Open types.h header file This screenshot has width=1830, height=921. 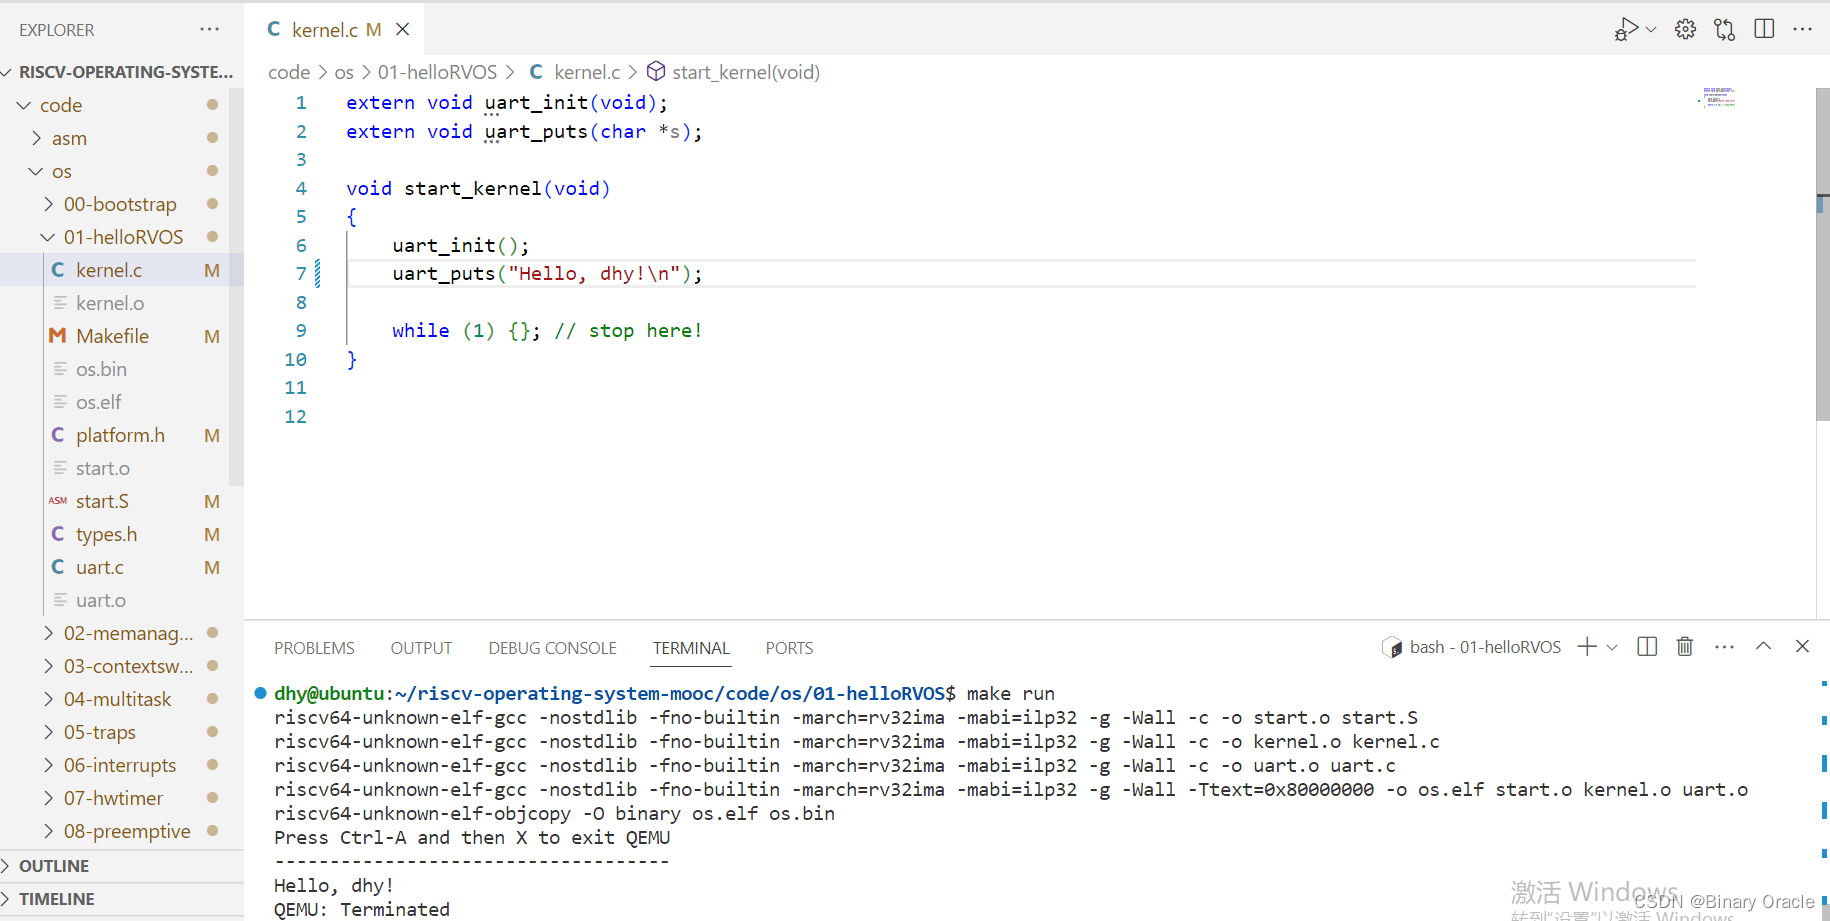(122, 534)
